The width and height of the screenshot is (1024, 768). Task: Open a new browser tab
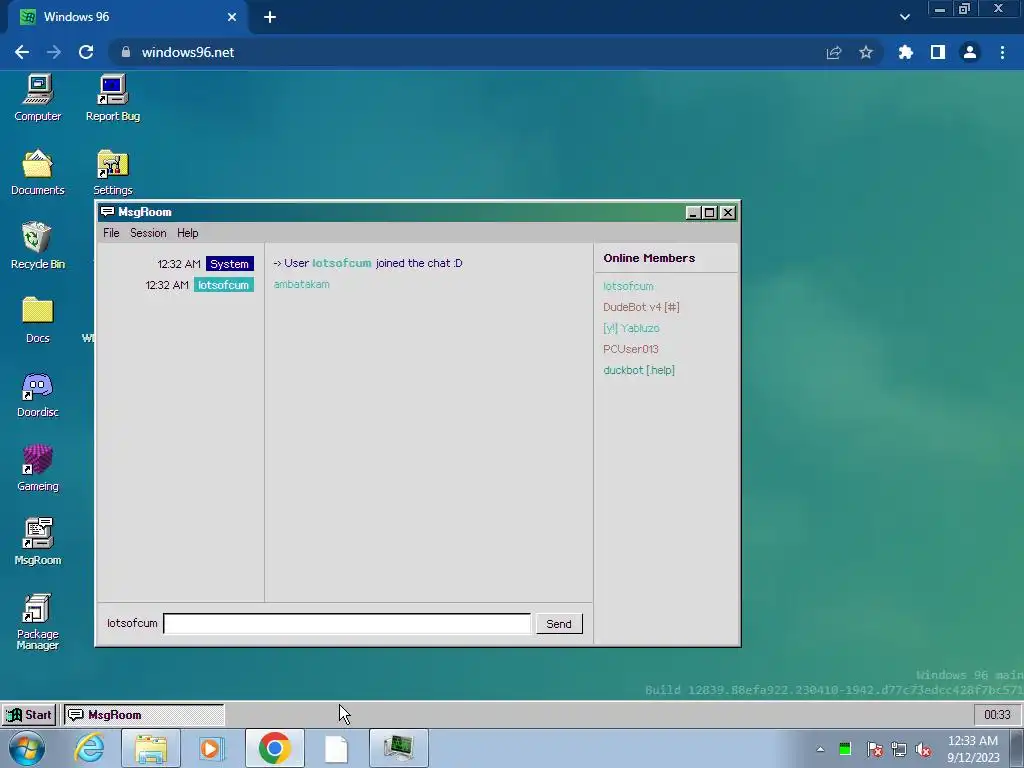(270, 17)
